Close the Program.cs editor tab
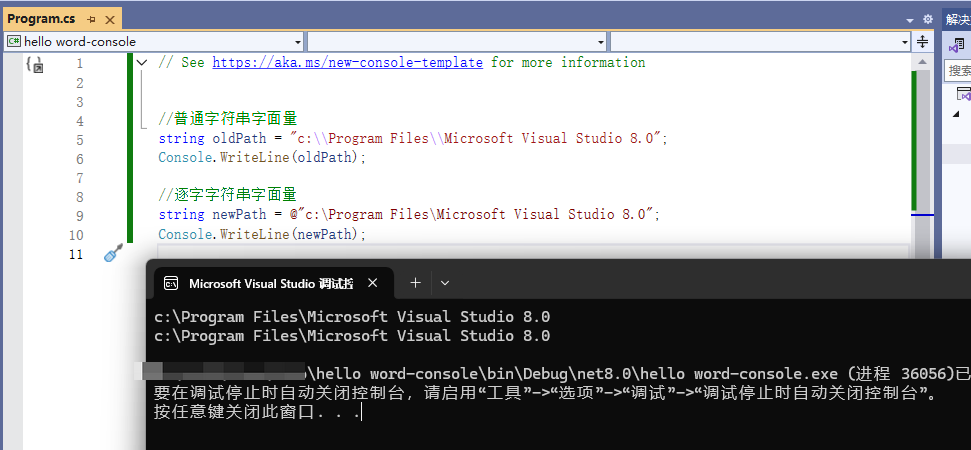The height and width of the screenshot is (450, 971). [110, 20]
